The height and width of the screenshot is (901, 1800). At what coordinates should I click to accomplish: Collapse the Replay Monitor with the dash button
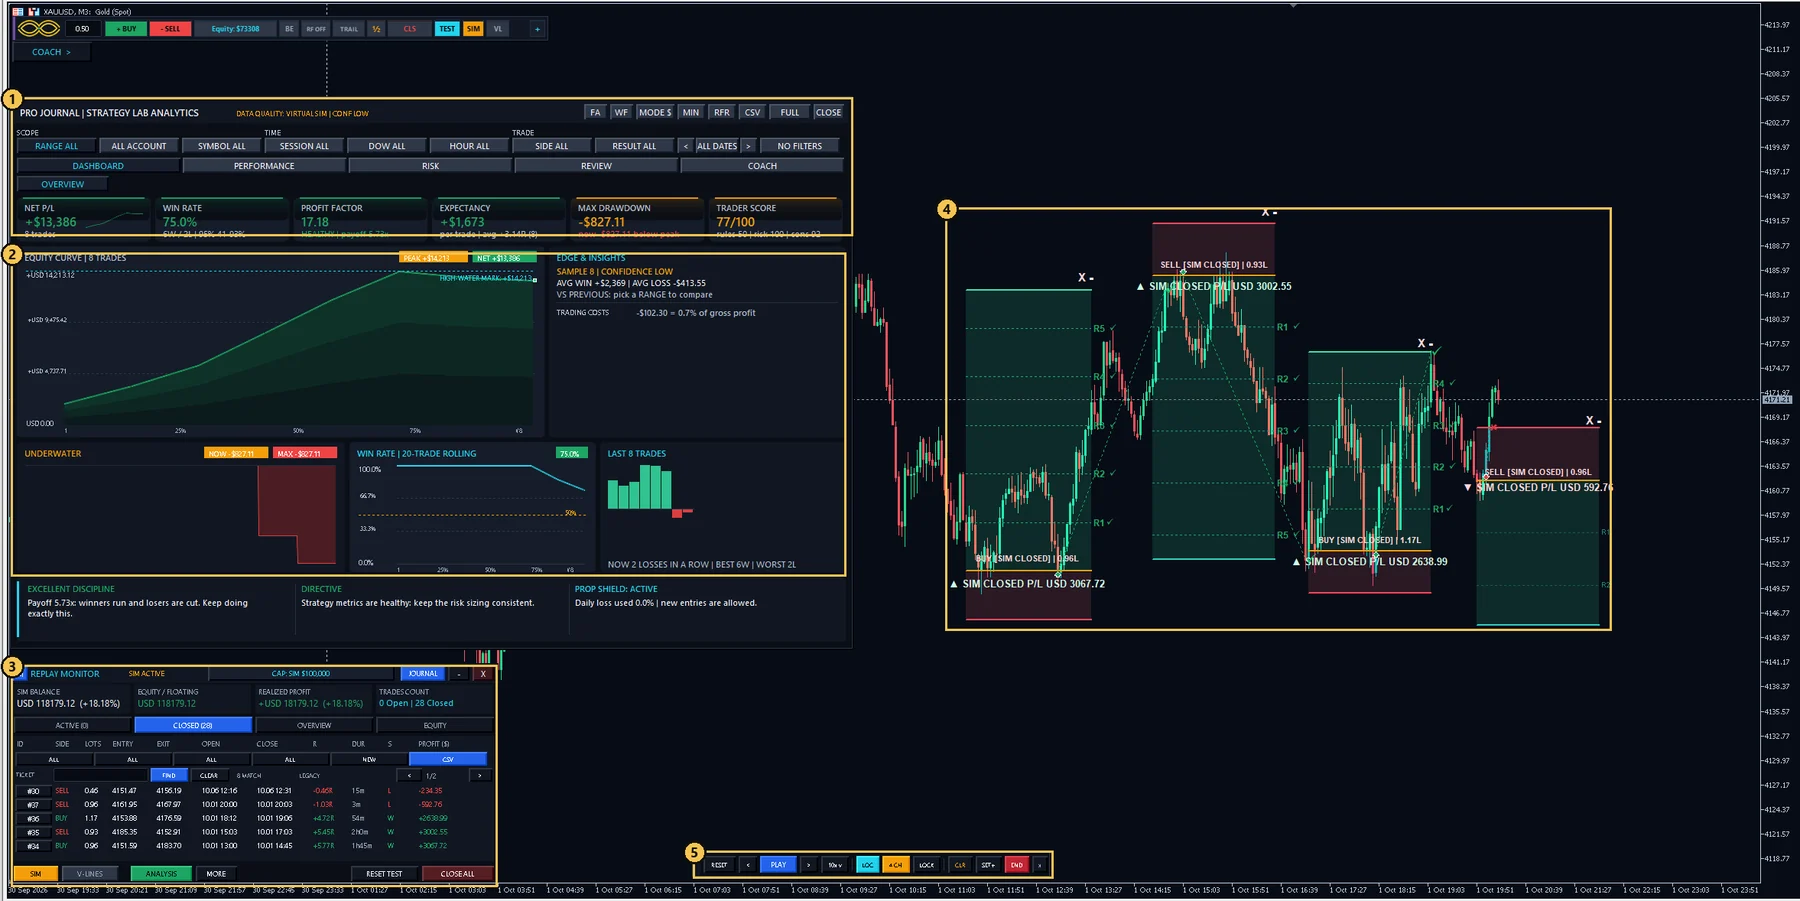(x=459, y=674)
